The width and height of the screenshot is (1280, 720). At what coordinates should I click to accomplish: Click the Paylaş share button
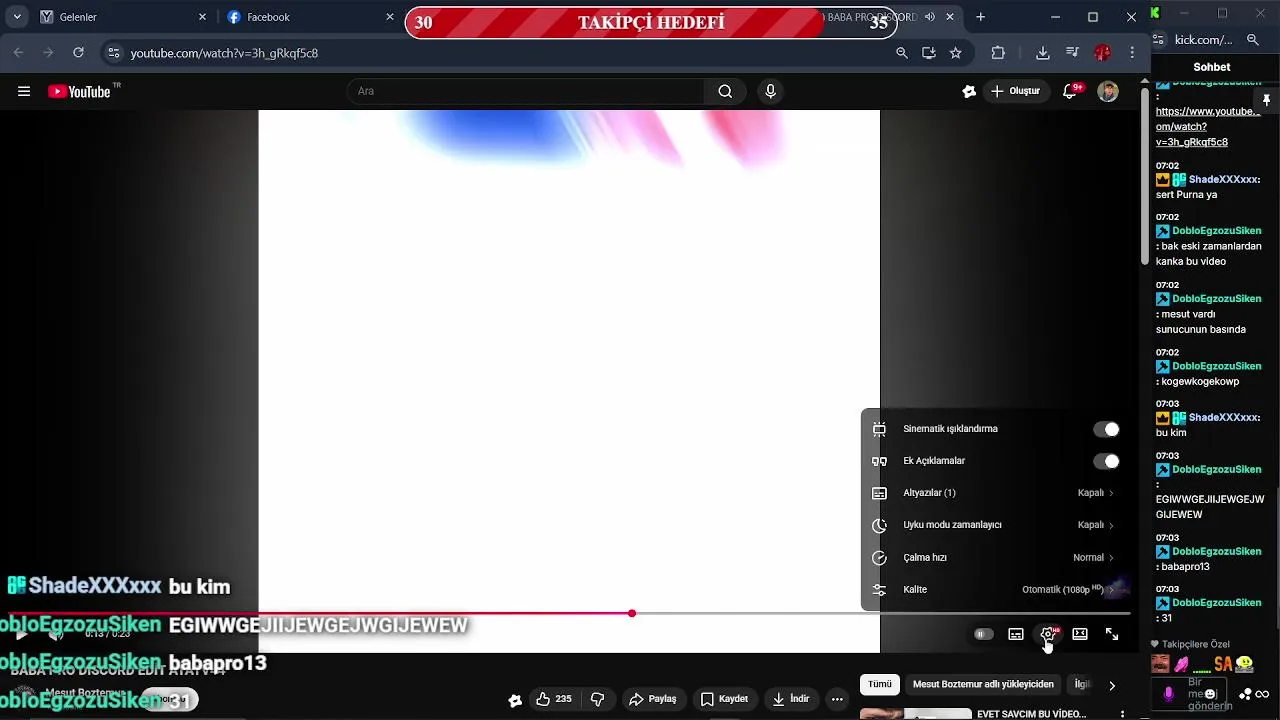coord(651,699)
